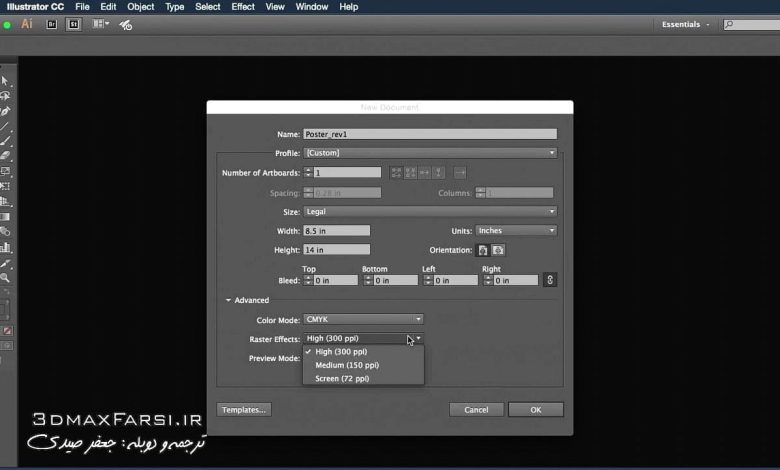Toggle the bleed link chain icon
Screen dimensions: 780x470
coord(550,280)
